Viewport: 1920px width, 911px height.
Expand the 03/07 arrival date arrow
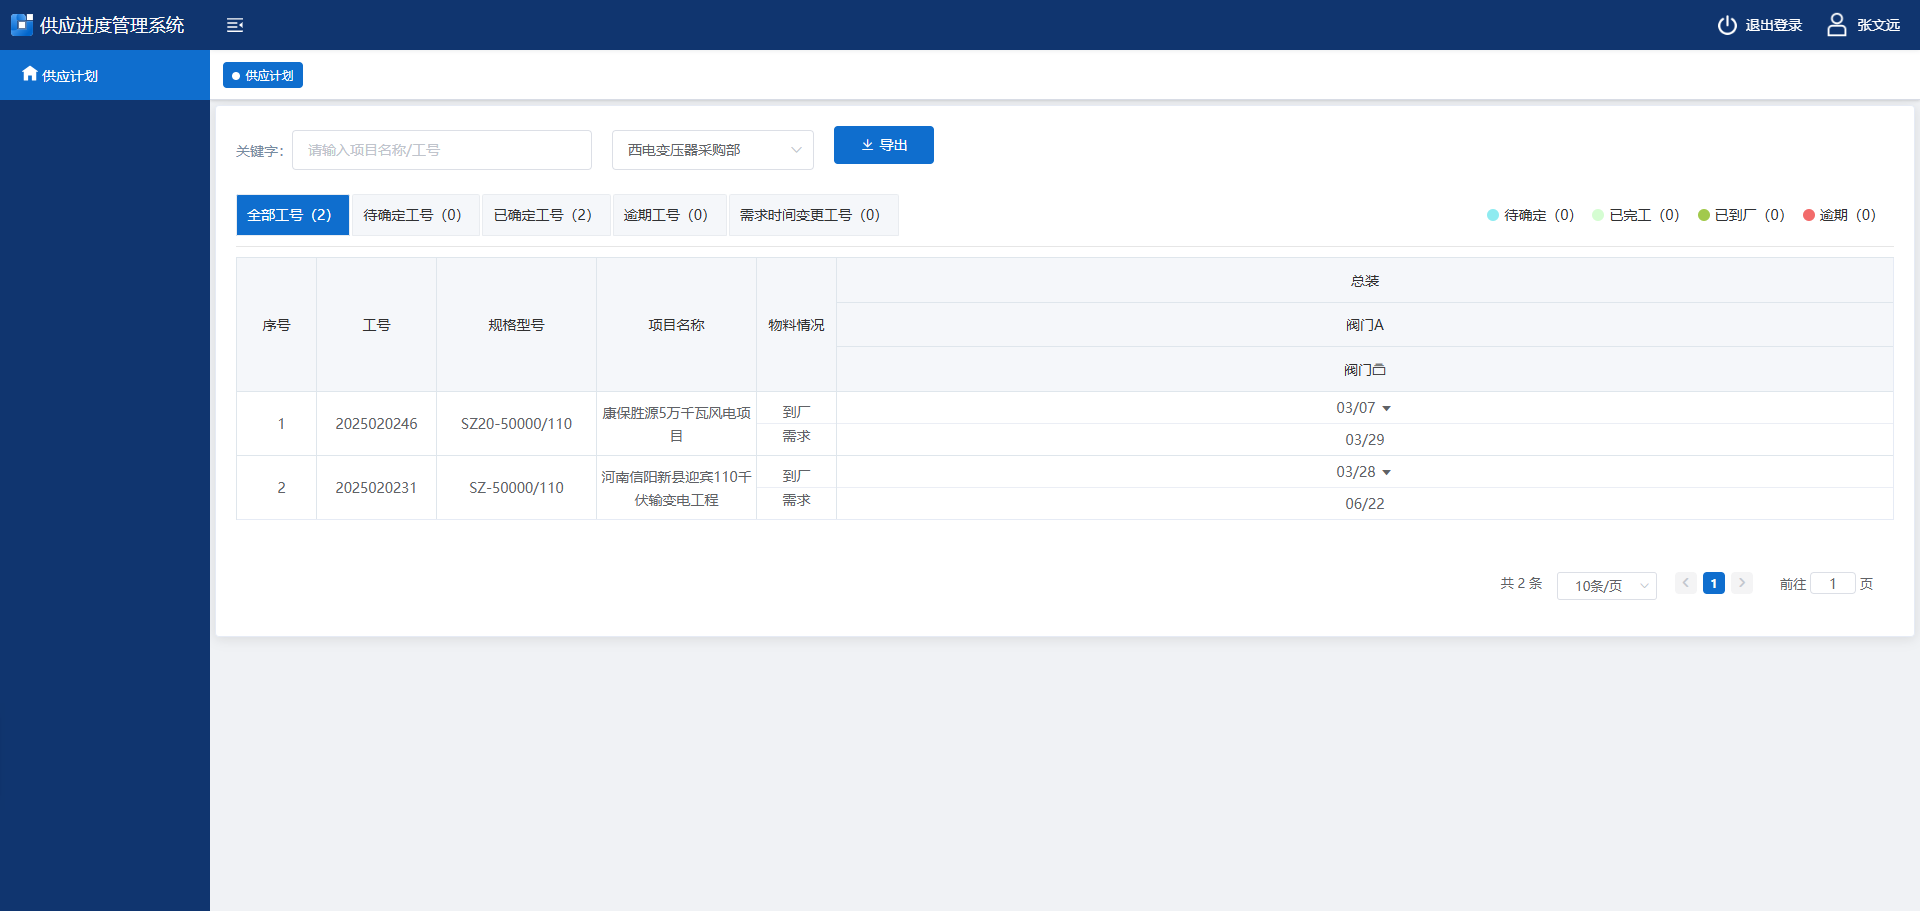coord(1386,408)
